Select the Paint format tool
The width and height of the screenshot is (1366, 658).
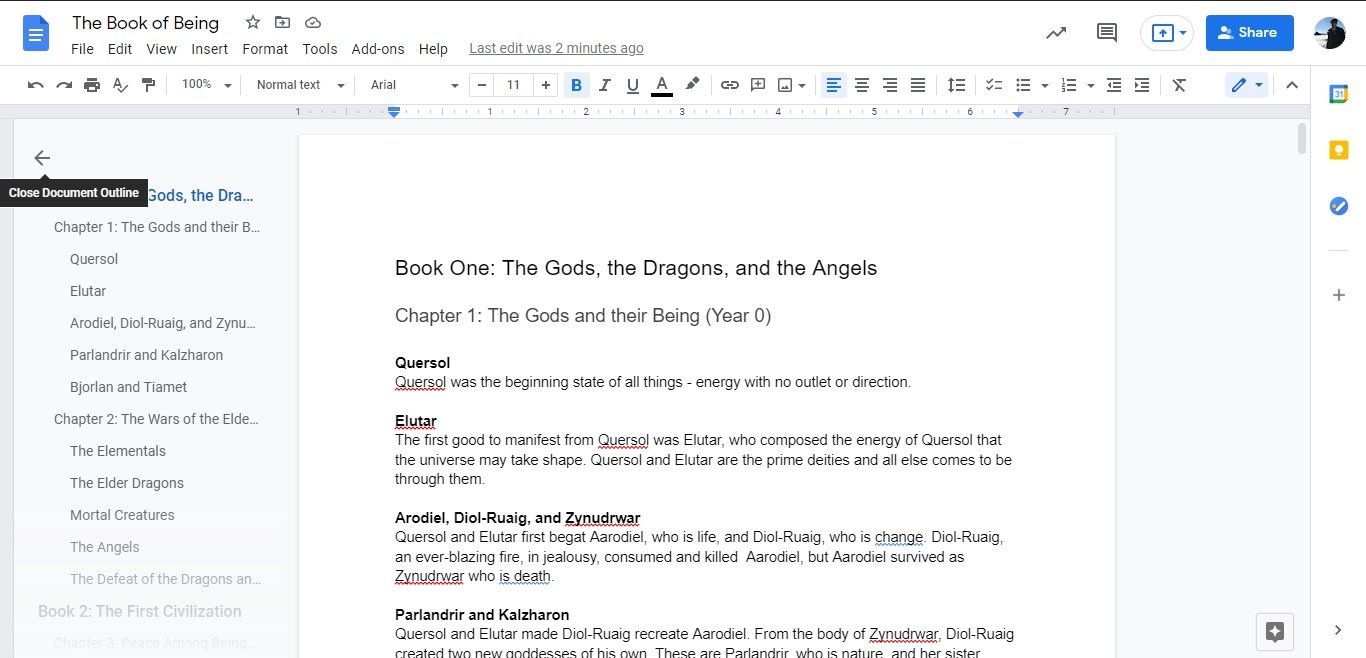click(148, 85)
